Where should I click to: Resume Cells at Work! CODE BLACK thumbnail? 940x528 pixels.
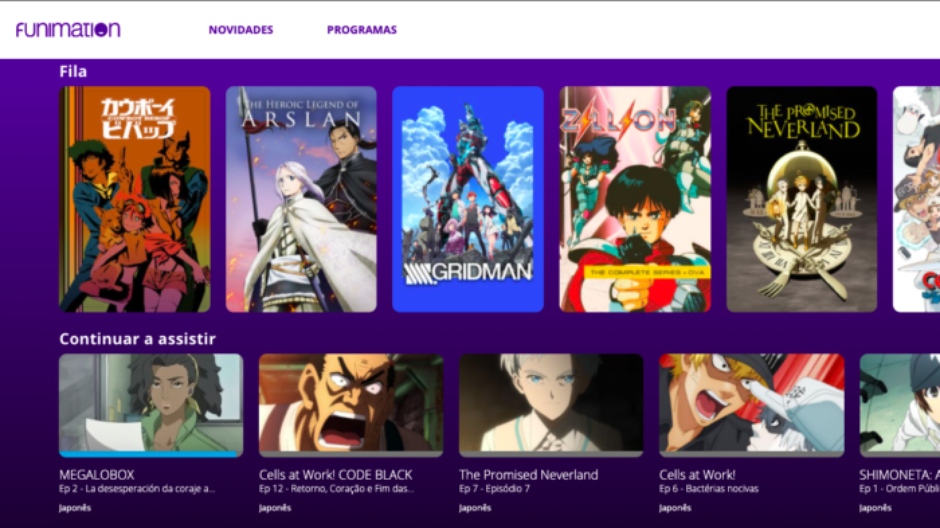[x=351, y=403]
